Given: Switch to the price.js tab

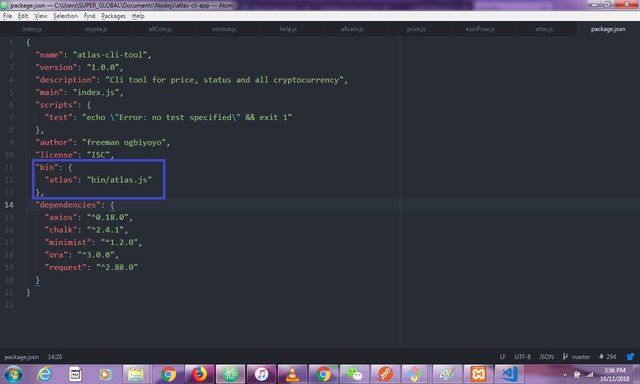Looking at the screenshot, I should (416, 29).
